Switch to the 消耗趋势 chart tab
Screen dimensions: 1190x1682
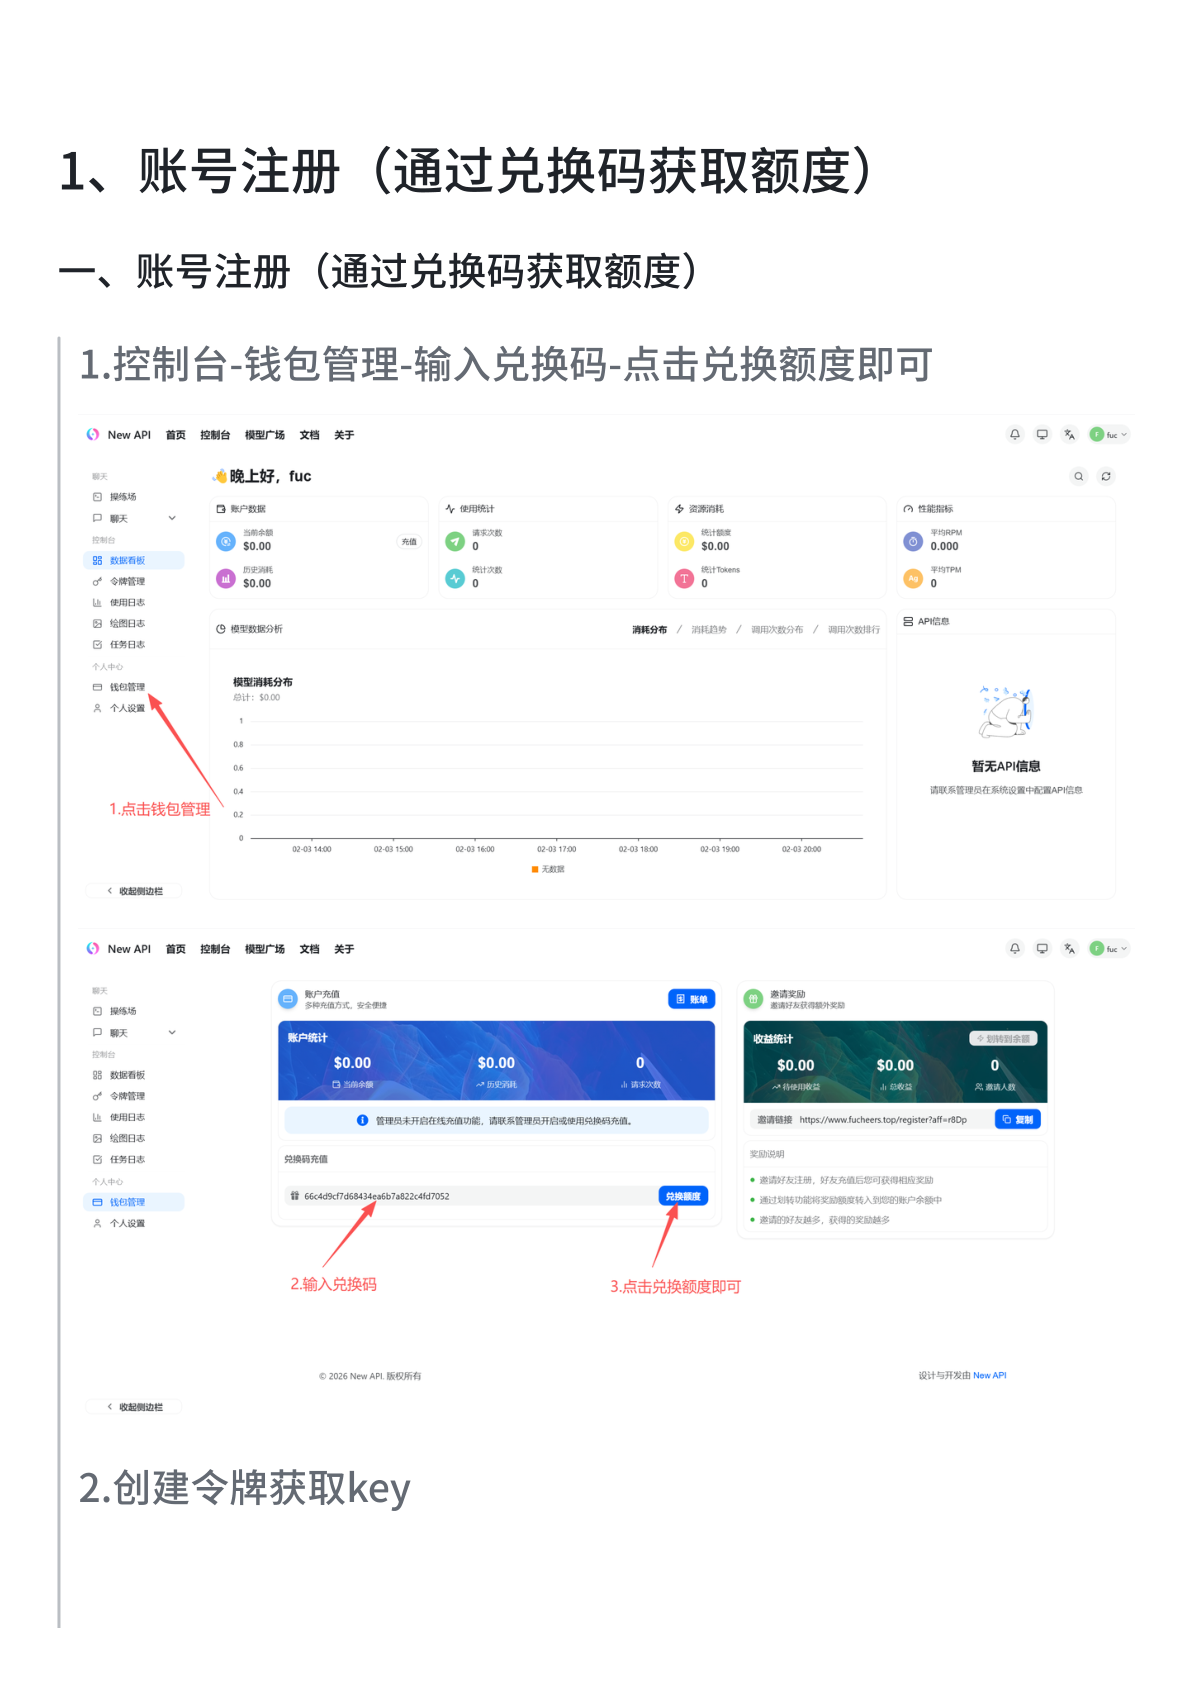tap(709, 630)
